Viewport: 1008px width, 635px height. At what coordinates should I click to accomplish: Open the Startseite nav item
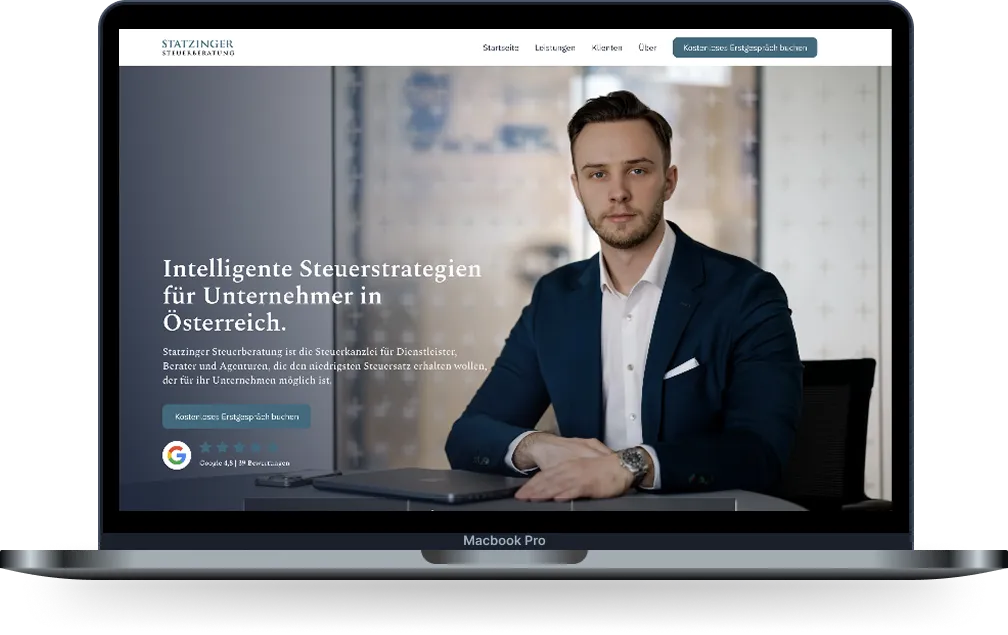coord(501,48)
